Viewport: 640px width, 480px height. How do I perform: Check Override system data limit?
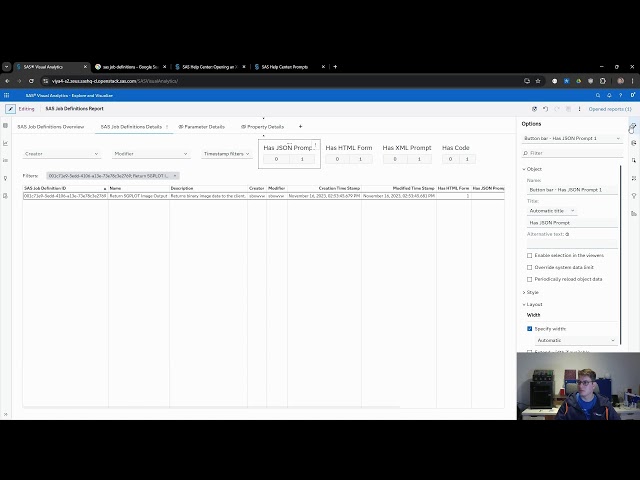click(529, 267)
